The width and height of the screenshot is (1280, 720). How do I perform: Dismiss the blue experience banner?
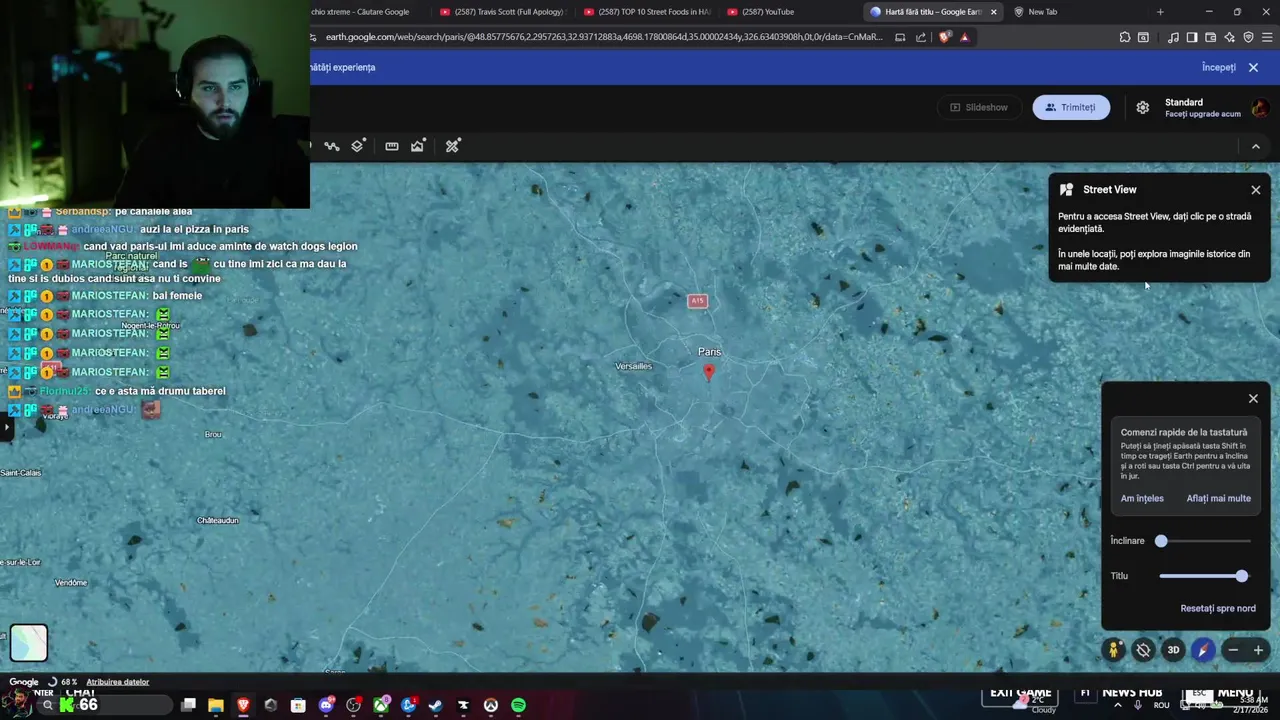pos(1253,67)
